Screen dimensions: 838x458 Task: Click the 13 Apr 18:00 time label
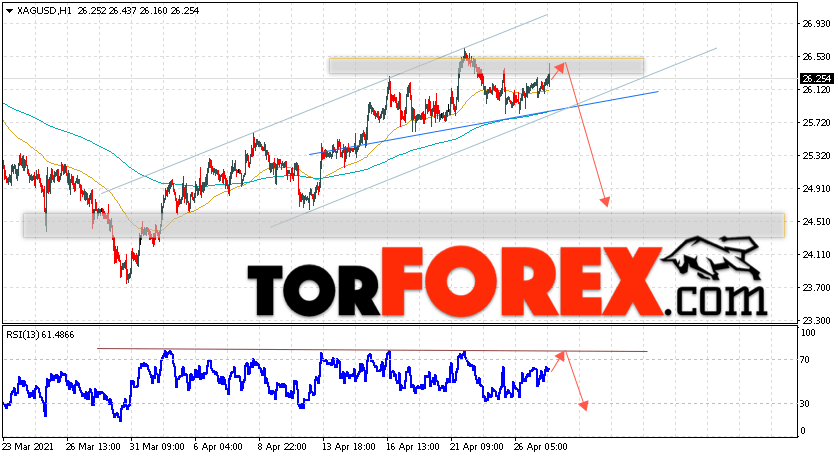tap(350, 446)
